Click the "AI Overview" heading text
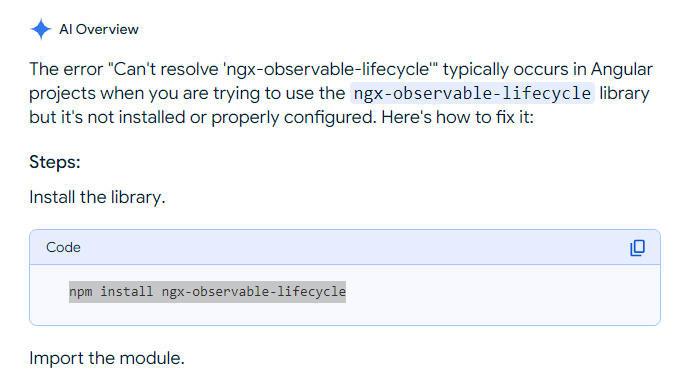The width and height of the screenshot is (698, 375). pyautogui.click(x=99, y=29)
